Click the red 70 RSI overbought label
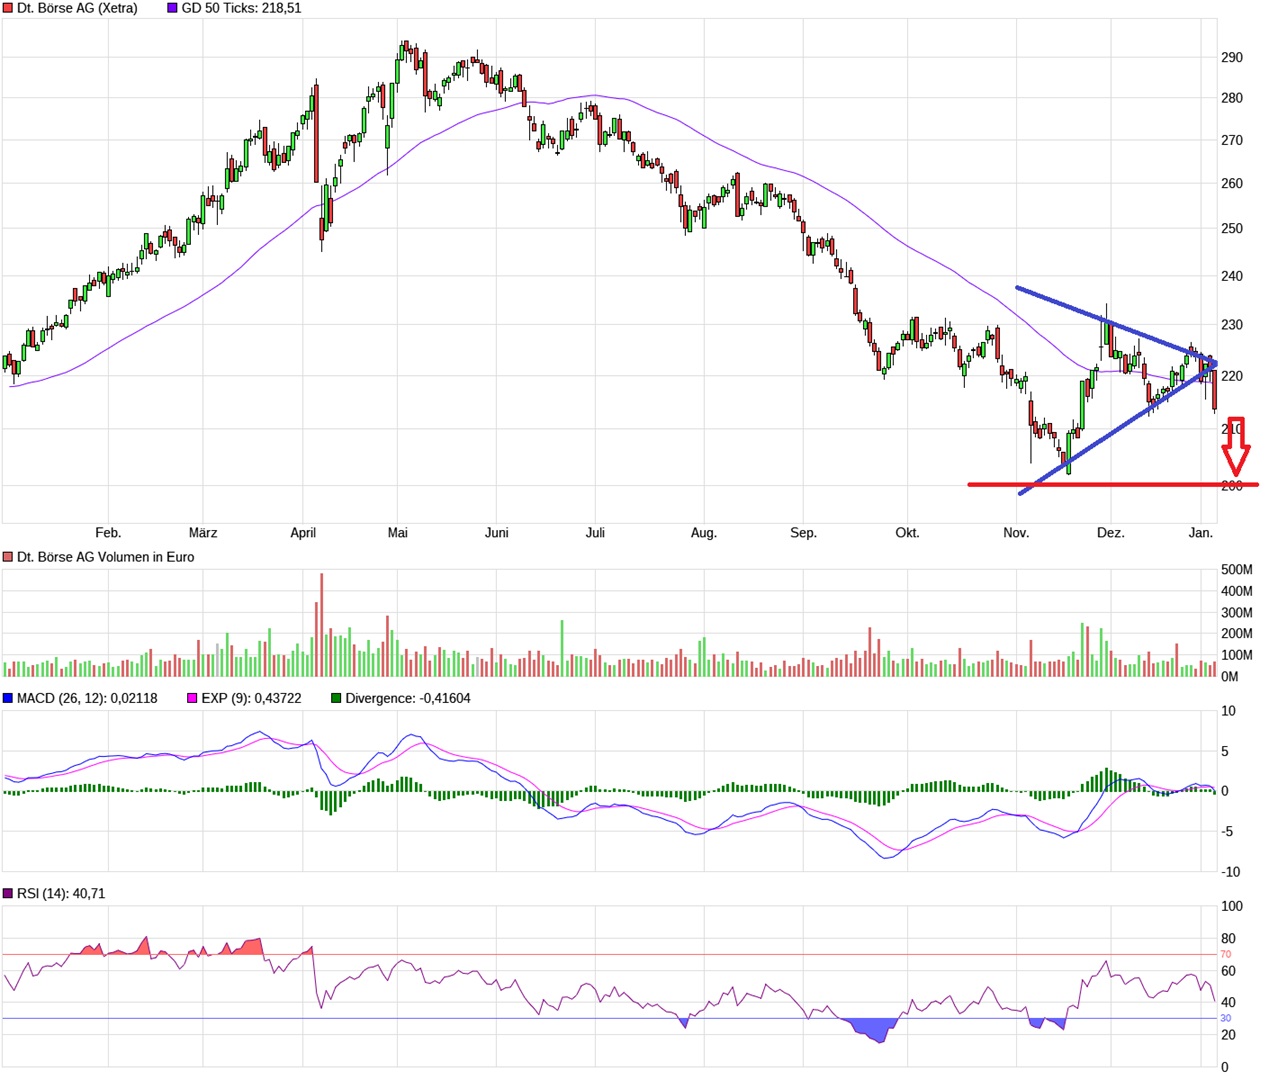1269x1080 pixels. click(x=1226, y=954)
